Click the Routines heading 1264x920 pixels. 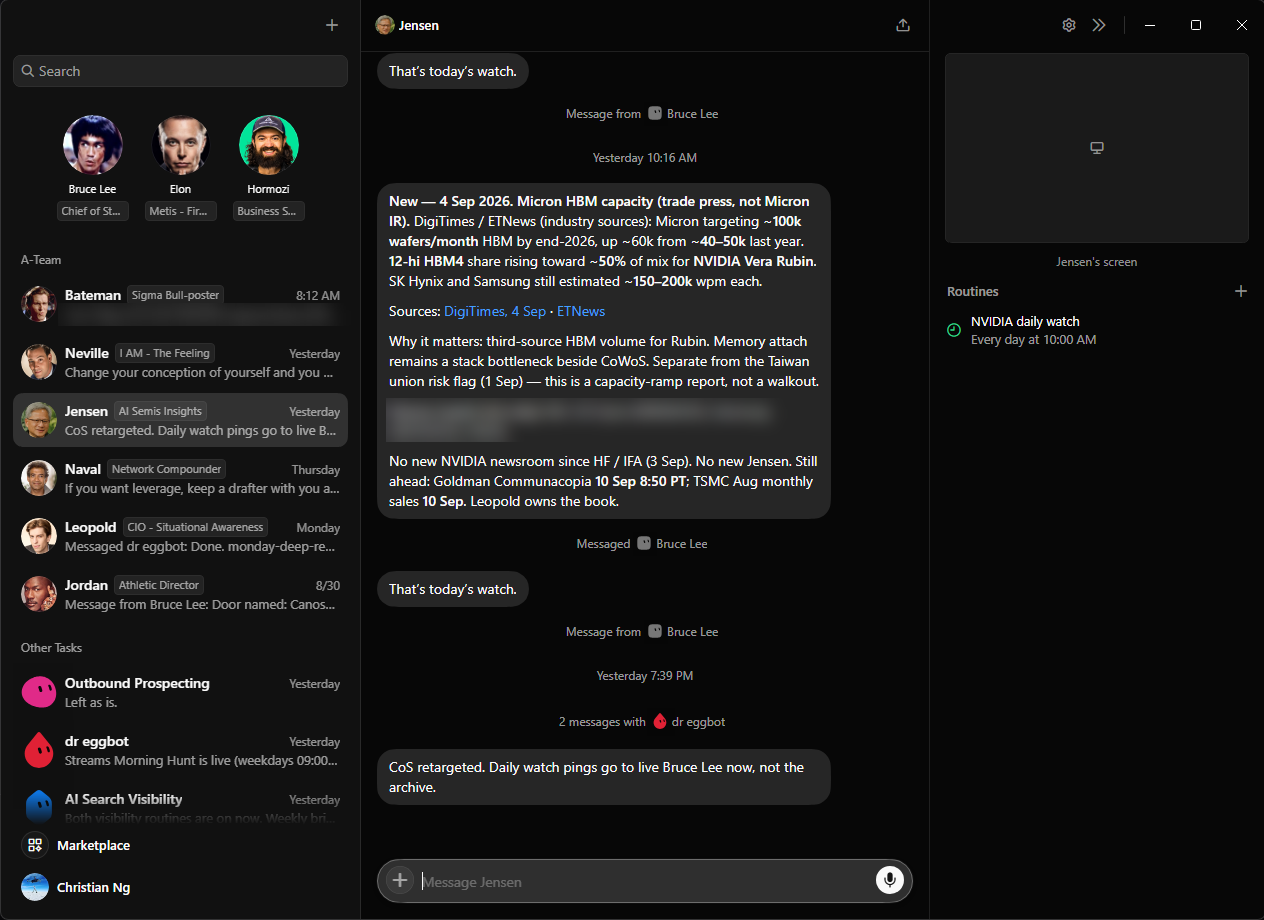pos(973,291)
